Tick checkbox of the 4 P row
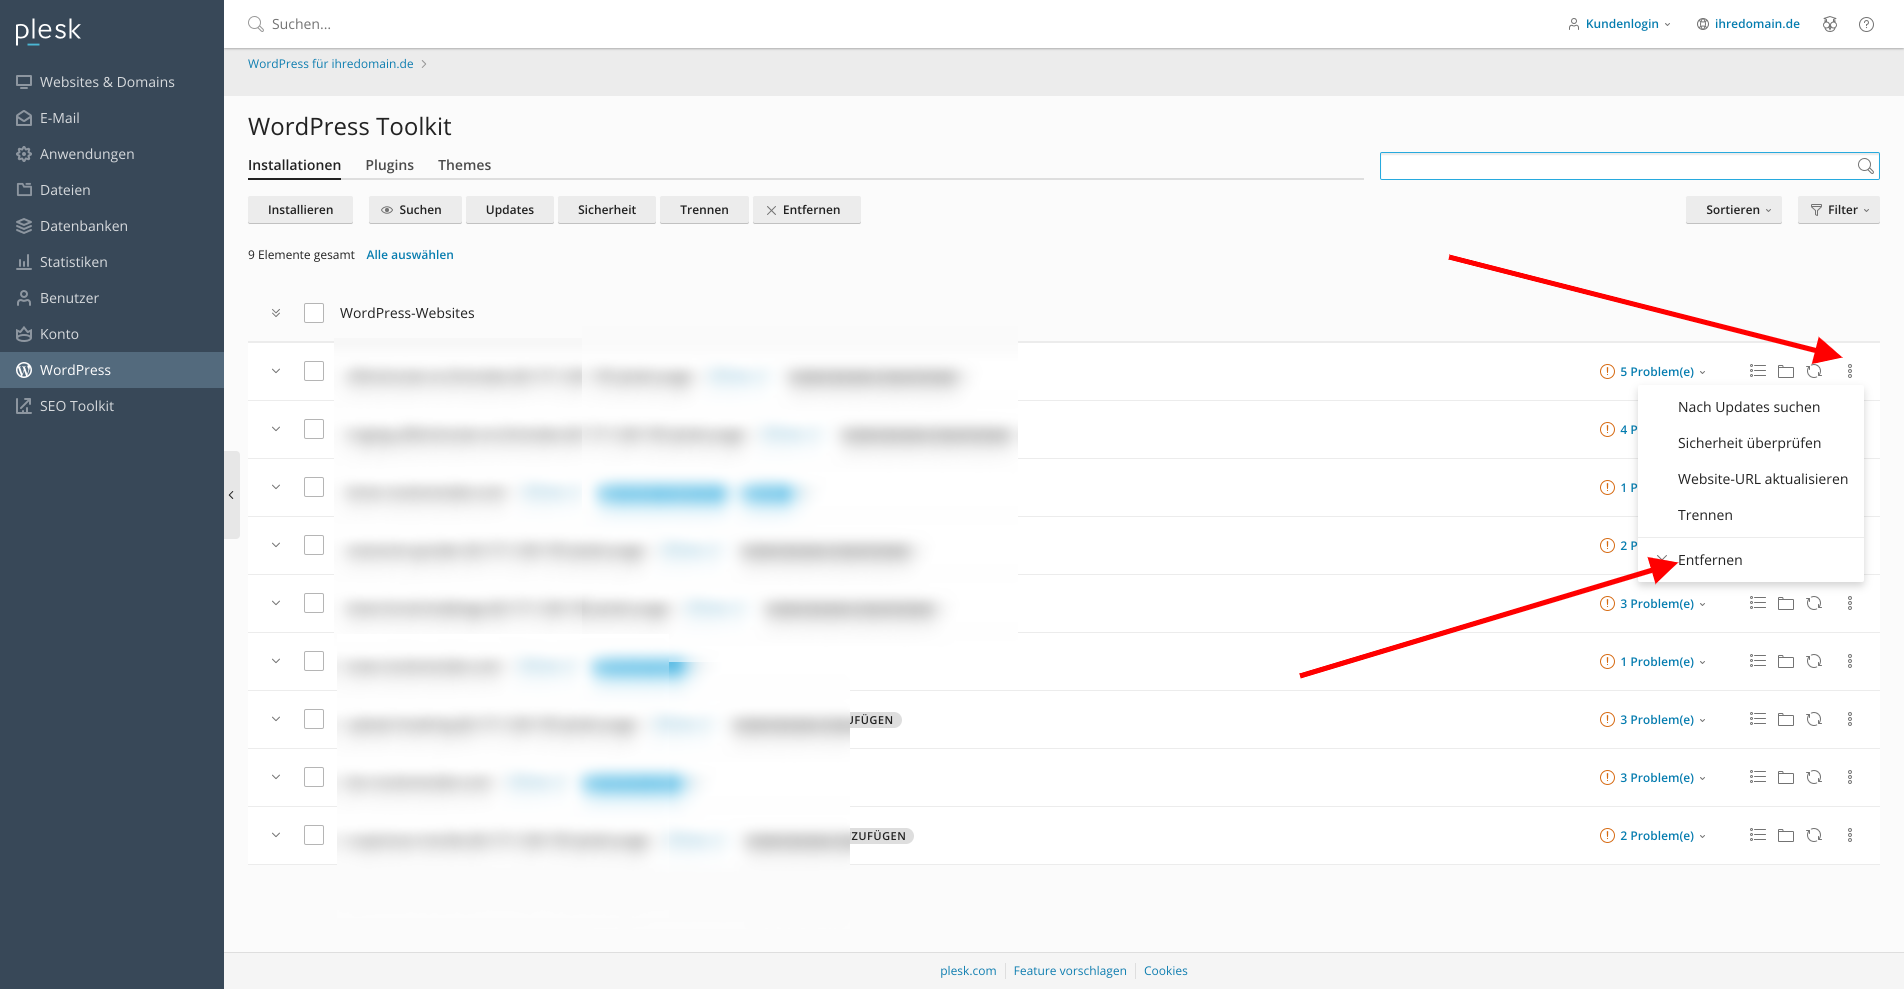1904x989 pixels. tap(314, 429)
